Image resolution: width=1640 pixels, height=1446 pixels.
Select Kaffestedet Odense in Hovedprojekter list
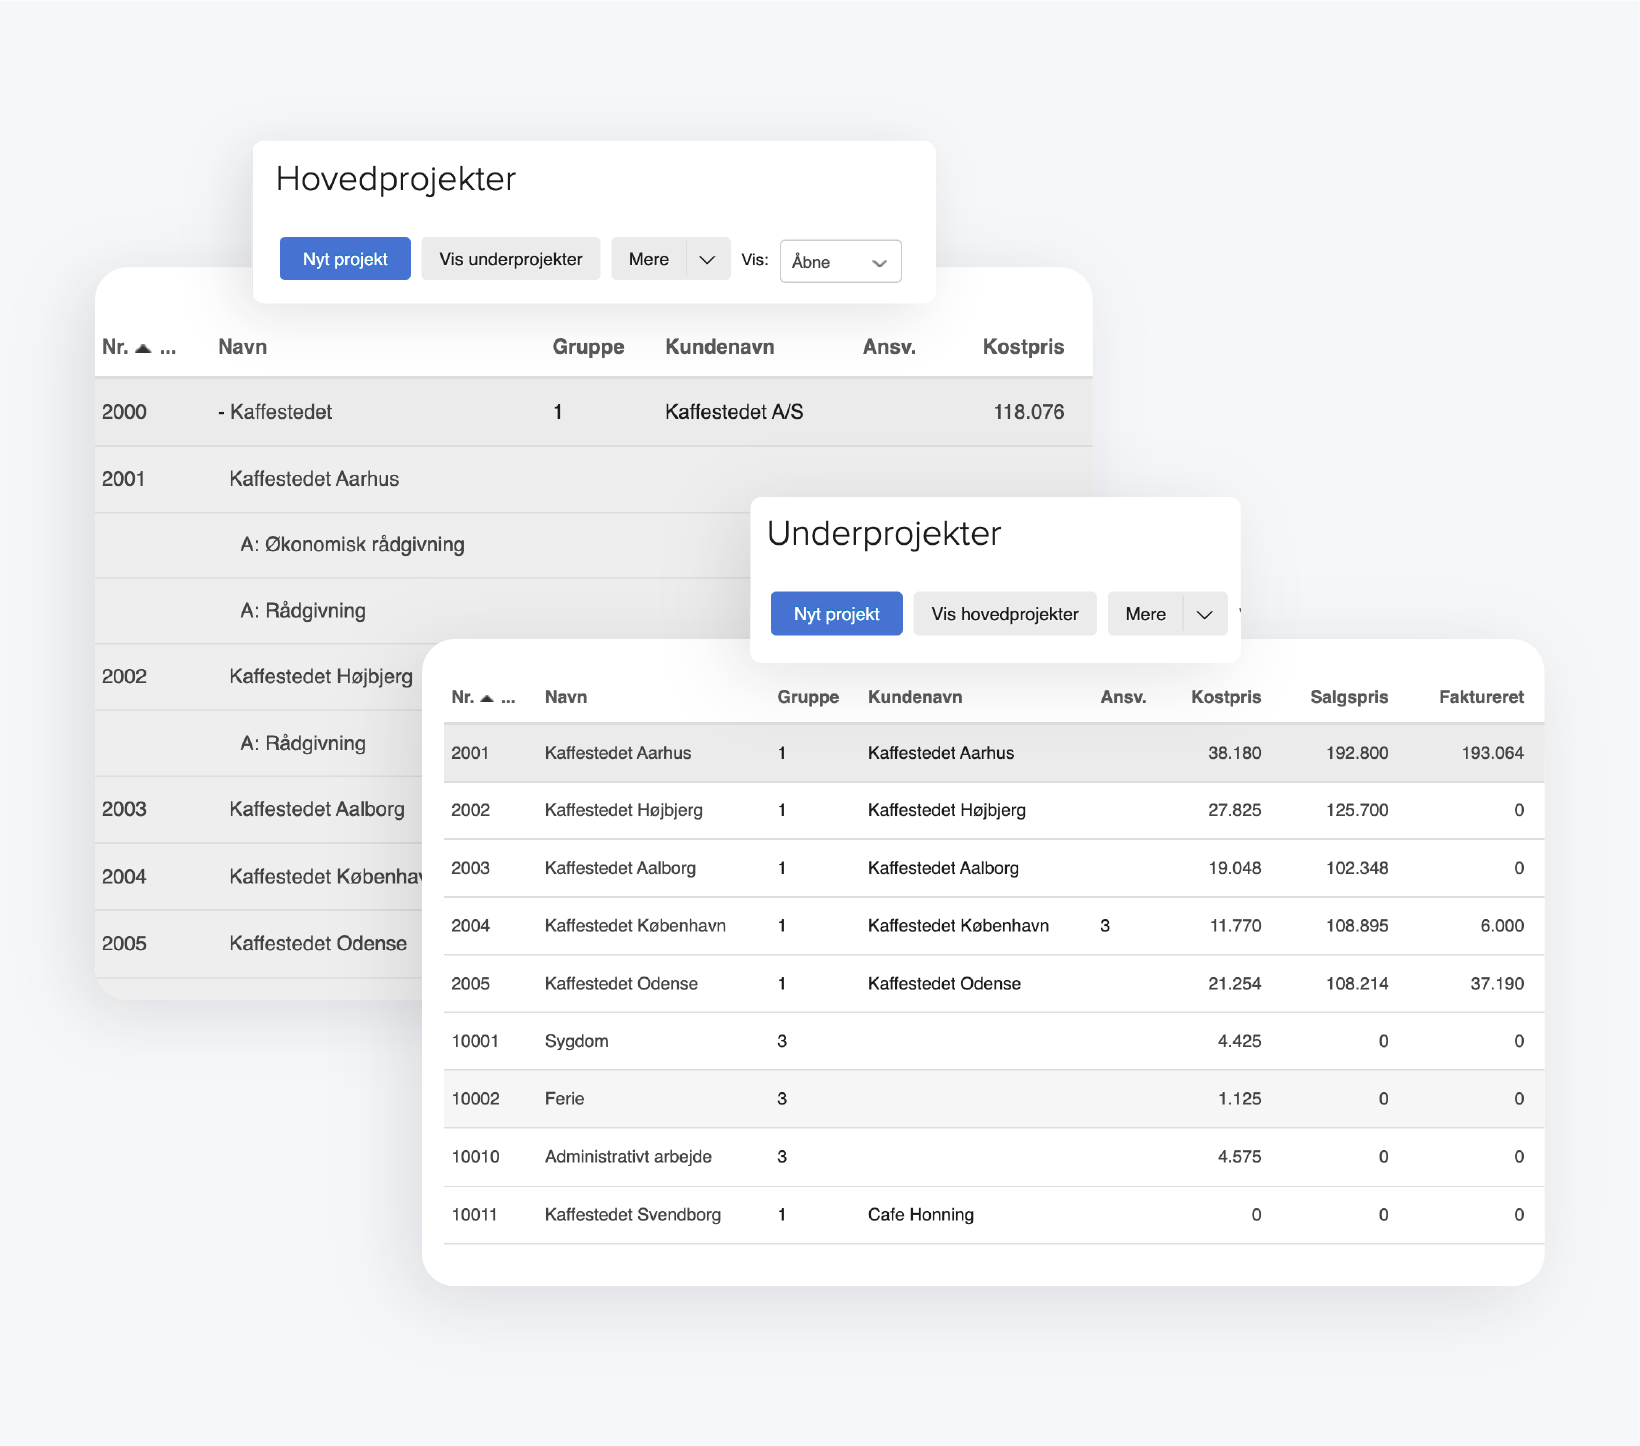318,943
